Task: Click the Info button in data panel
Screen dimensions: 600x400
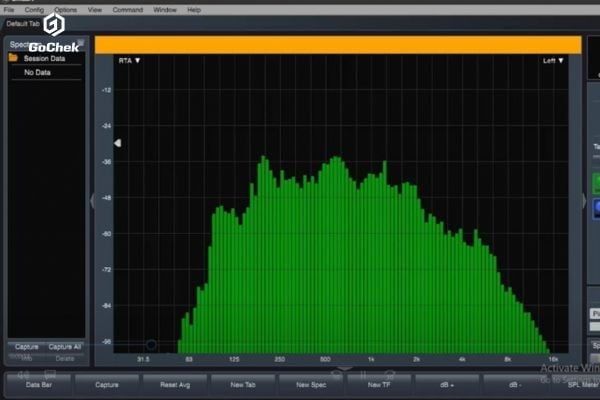Action: click(x=26, y=359)
